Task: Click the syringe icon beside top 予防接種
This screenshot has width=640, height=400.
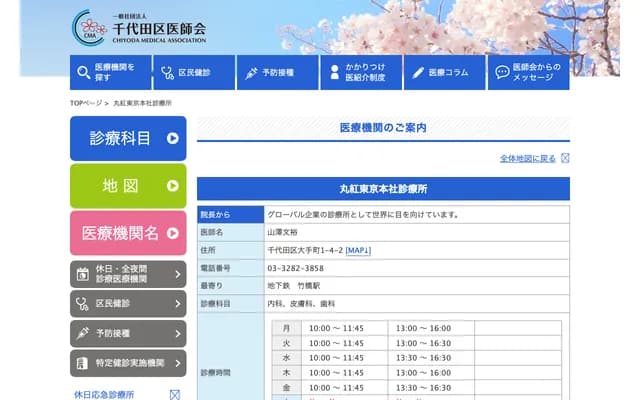Action: click(249, 73)
